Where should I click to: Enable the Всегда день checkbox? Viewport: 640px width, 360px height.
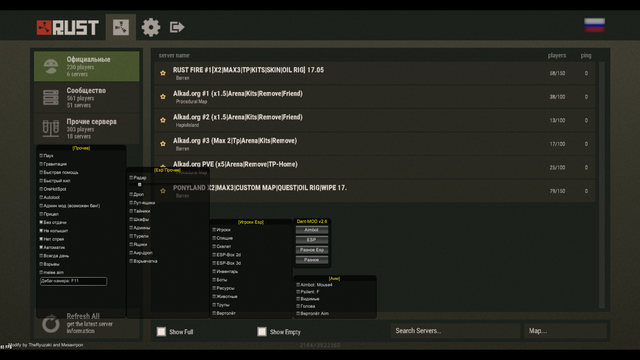click(x=41, y=256)
